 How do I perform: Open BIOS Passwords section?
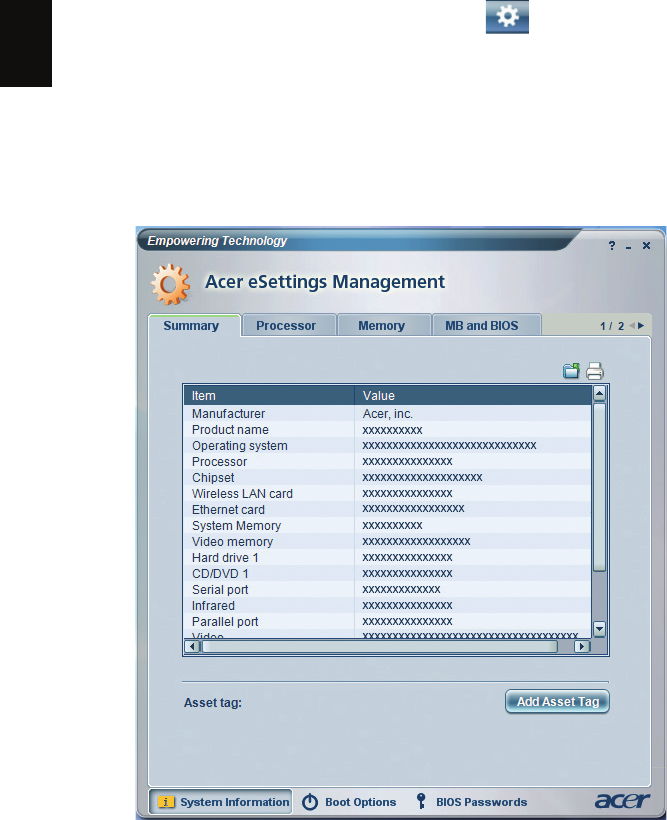tap(471, 801)
